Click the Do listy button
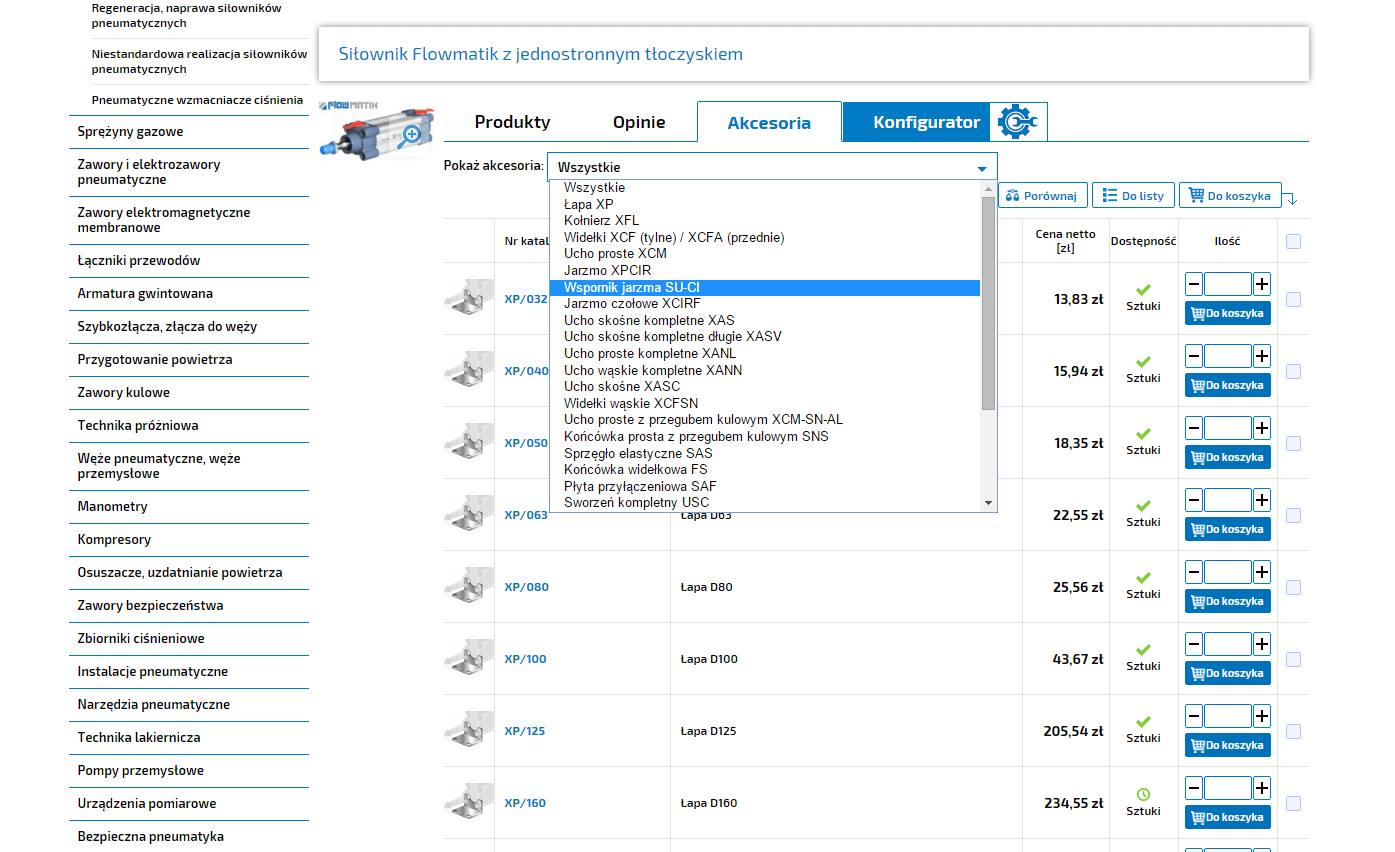The width and height of the screenshot is (1395, 852). point(1133,196)
